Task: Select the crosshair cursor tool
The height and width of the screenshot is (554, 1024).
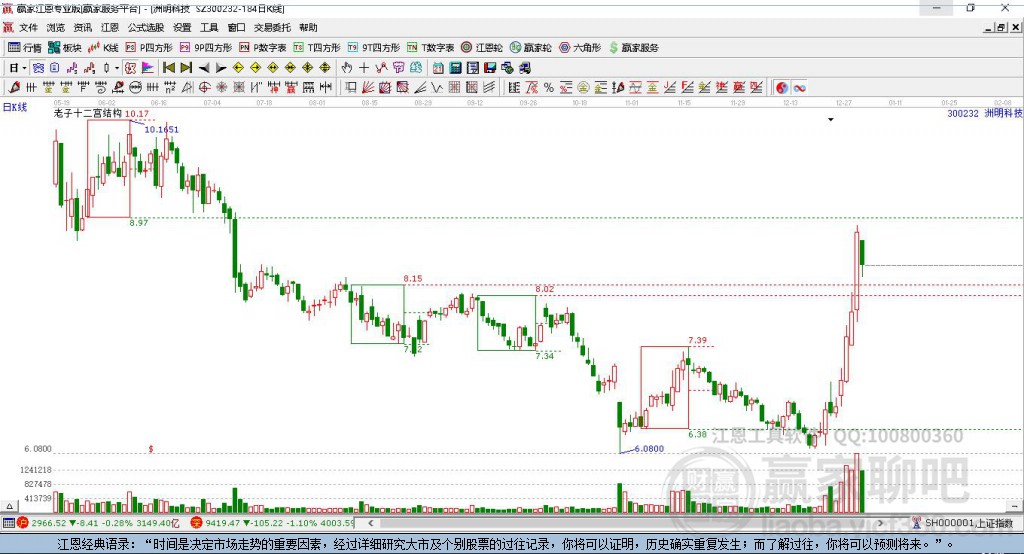Action: tap(364, 68)
